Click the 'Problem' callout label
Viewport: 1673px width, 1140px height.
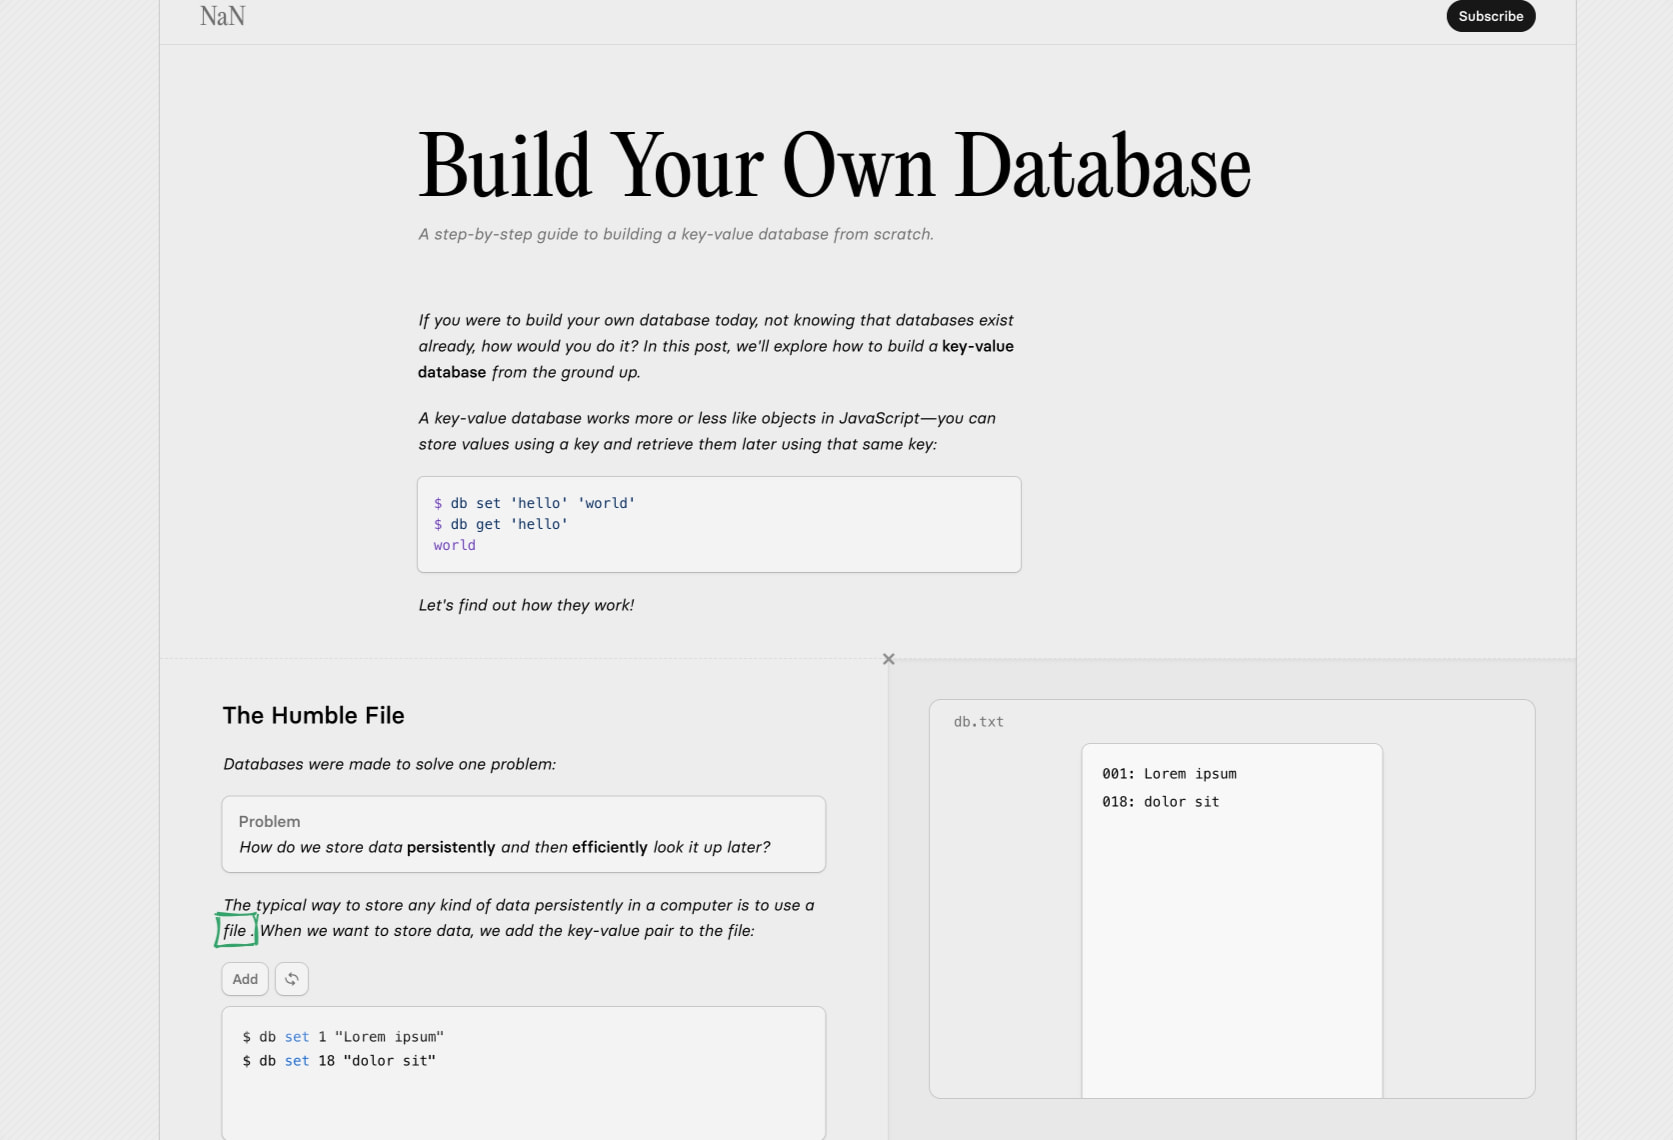[269, 821]
